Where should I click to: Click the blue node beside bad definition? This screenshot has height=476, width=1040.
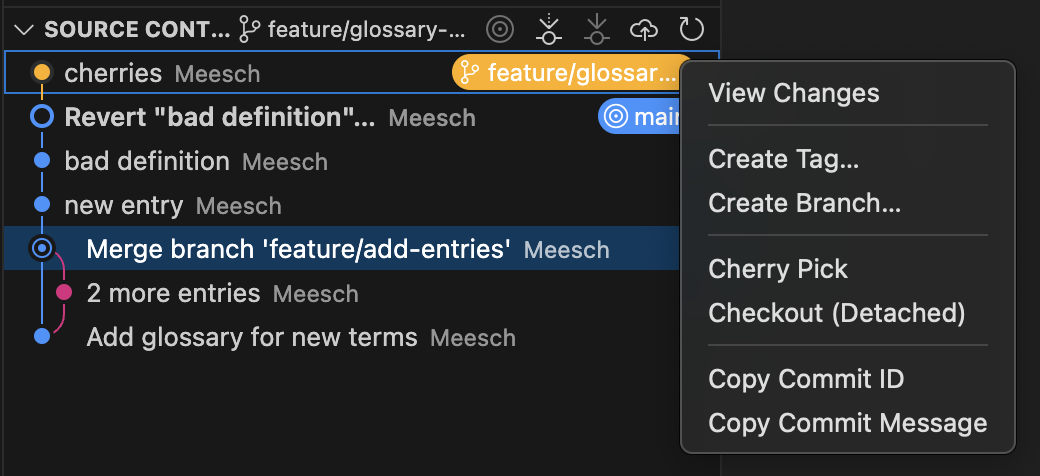tap(42, 160)
